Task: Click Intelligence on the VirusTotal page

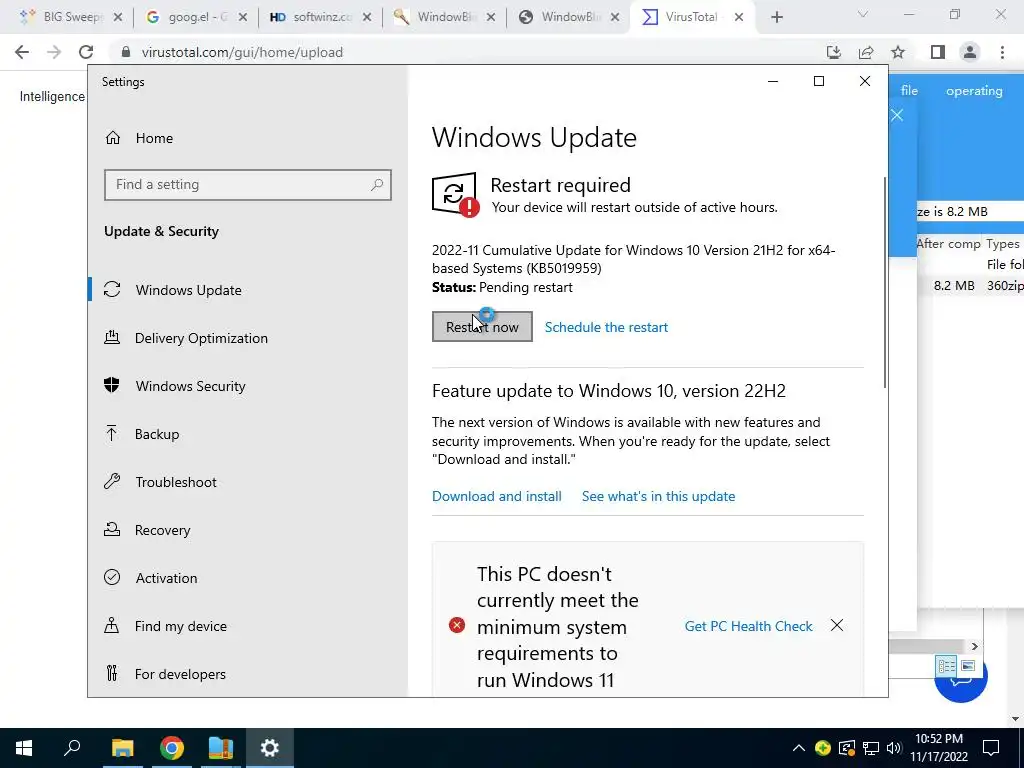Action: pos(52,96)
